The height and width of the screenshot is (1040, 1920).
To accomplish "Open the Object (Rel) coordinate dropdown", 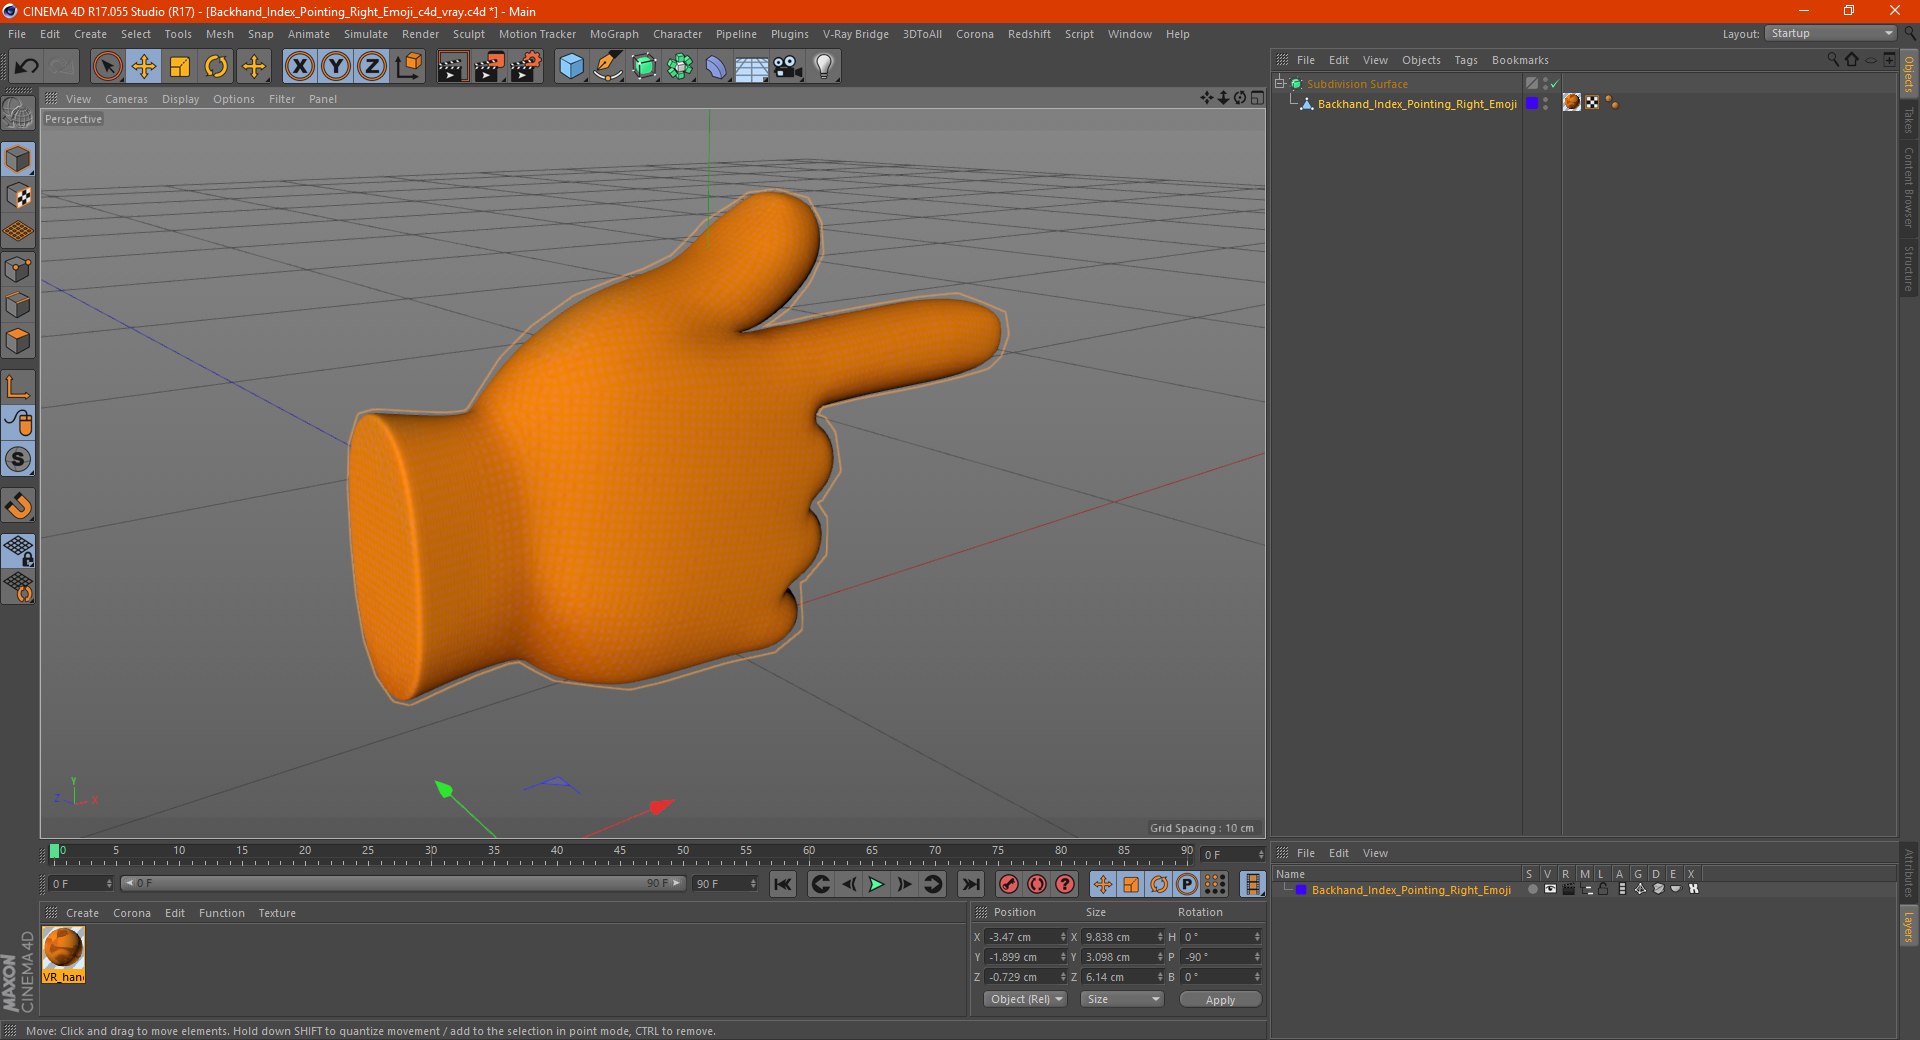I will click(x=1025, y=999).
